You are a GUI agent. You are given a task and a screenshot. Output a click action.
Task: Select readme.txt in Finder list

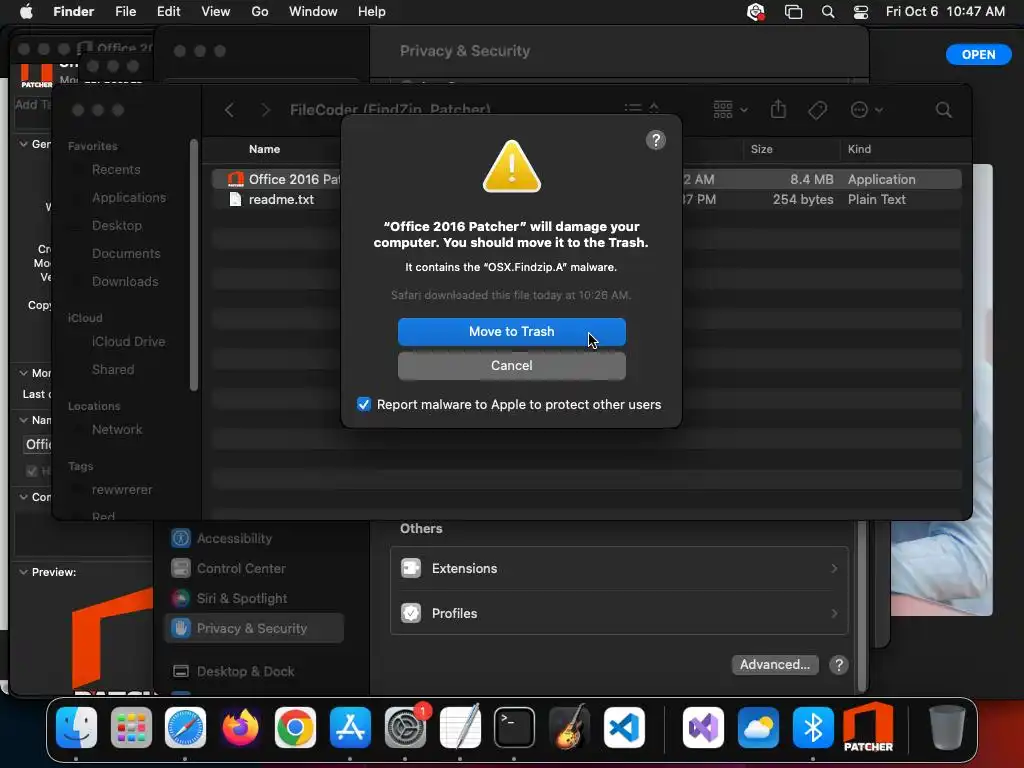coord(586,200)
